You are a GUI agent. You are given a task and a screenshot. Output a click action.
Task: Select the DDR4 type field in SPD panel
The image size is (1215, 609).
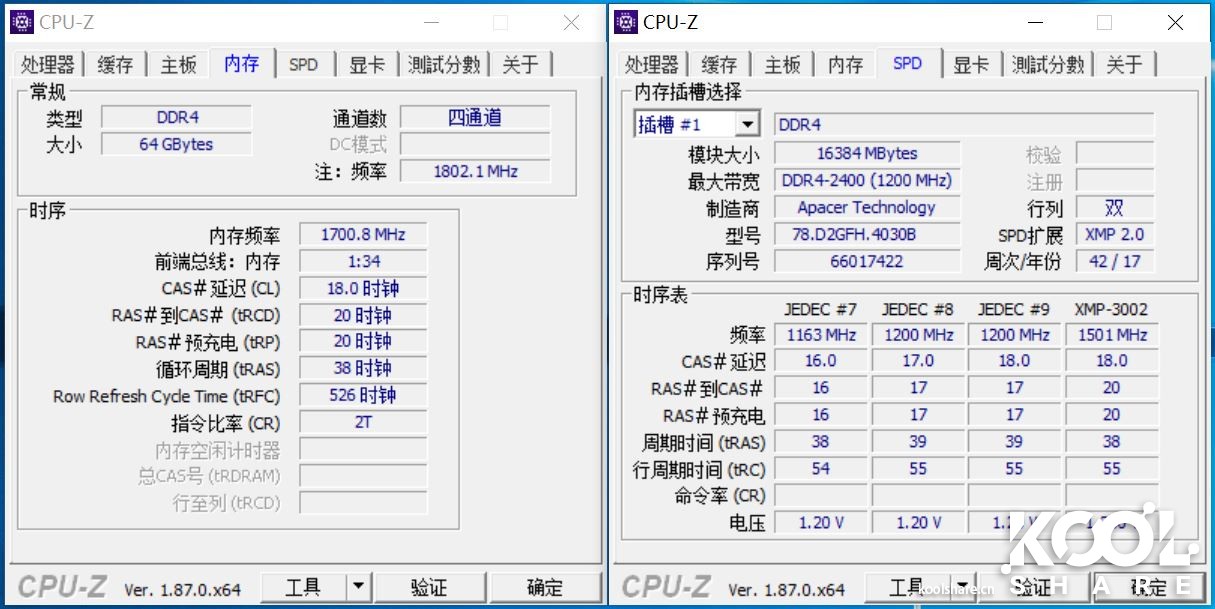click(x=963, y=123)
